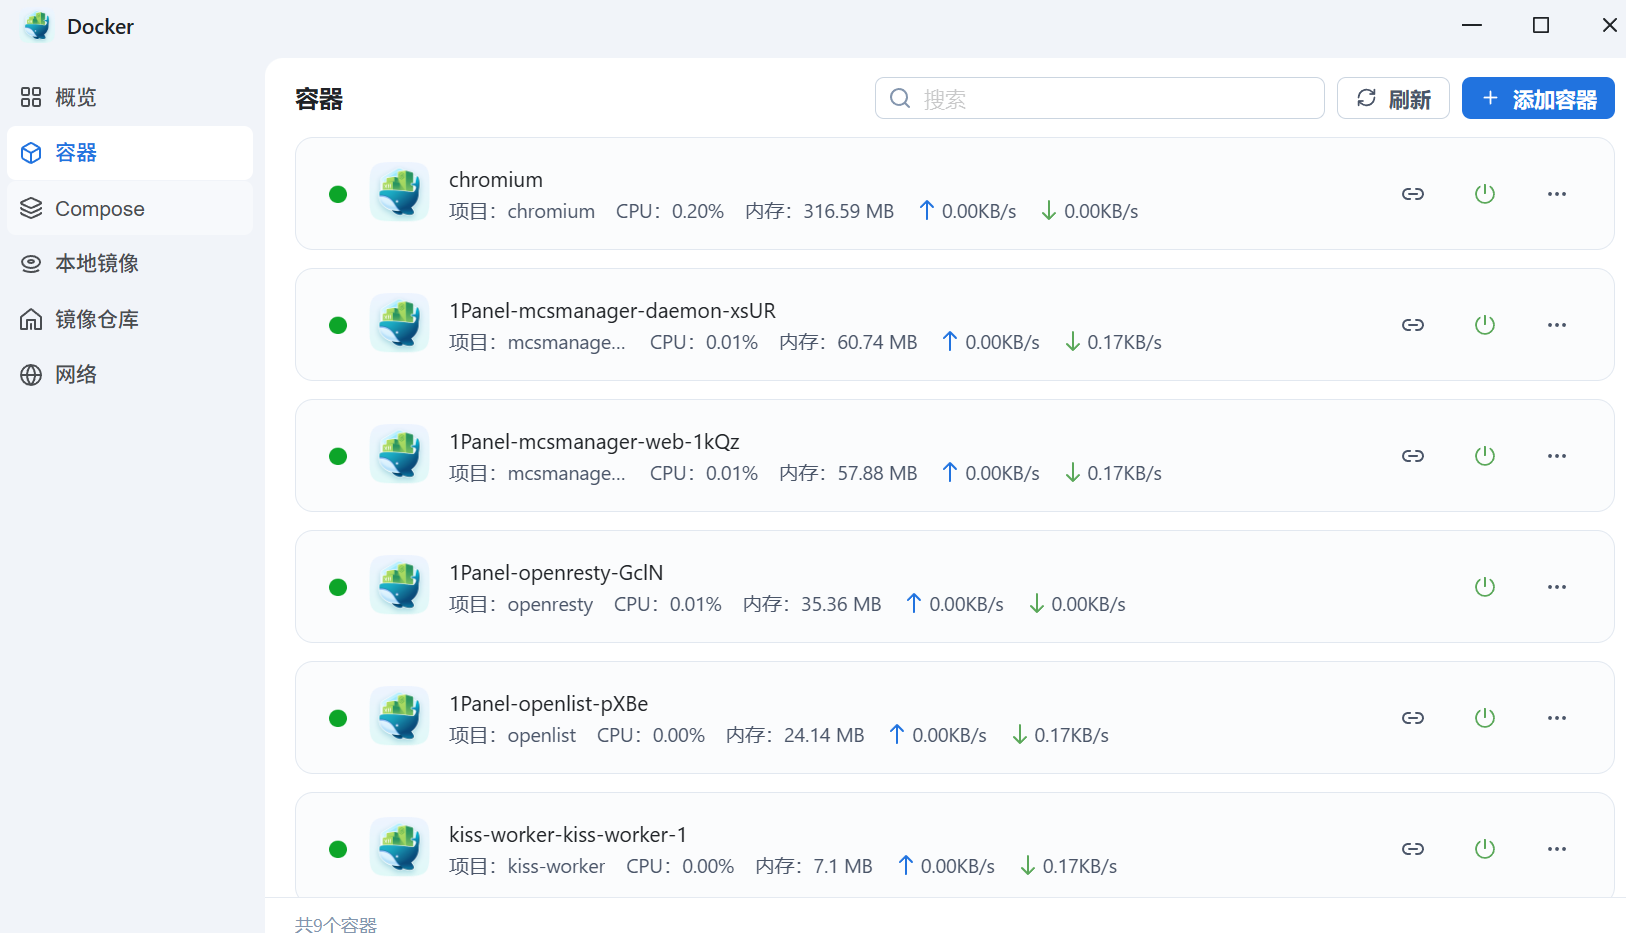Click container name chromium
The height and width of the screenshot is (933, 1626).
pos(496,180)
